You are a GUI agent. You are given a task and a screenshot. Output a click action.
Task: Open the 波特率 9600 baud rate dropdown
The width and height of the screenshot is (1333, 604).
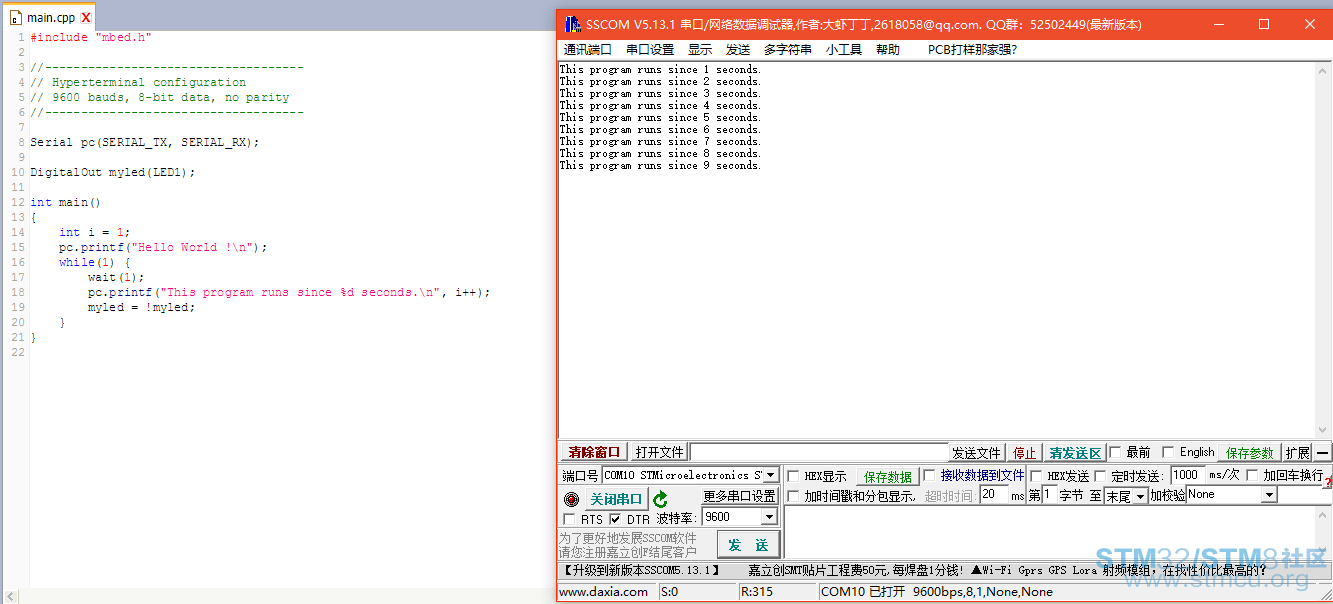tap(769, 517)
